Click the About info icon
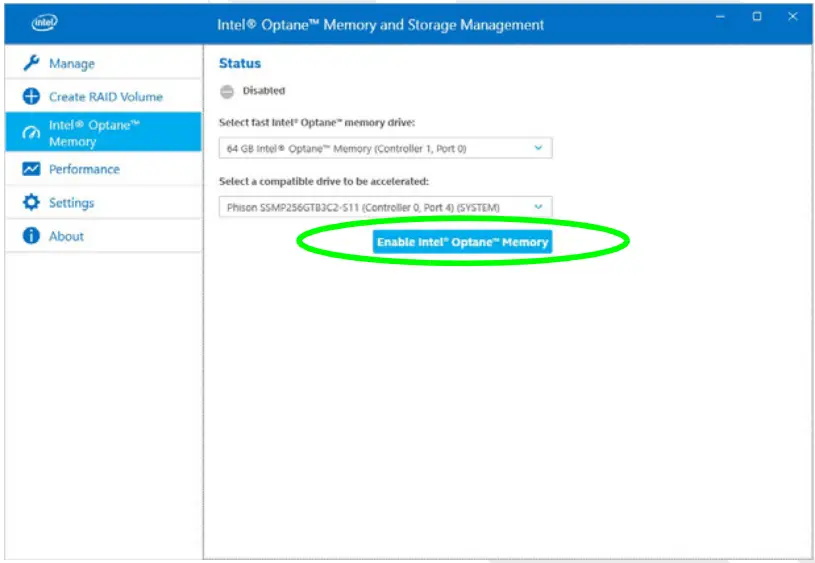The height and width of the screenshot is (563, 815). 31,237
